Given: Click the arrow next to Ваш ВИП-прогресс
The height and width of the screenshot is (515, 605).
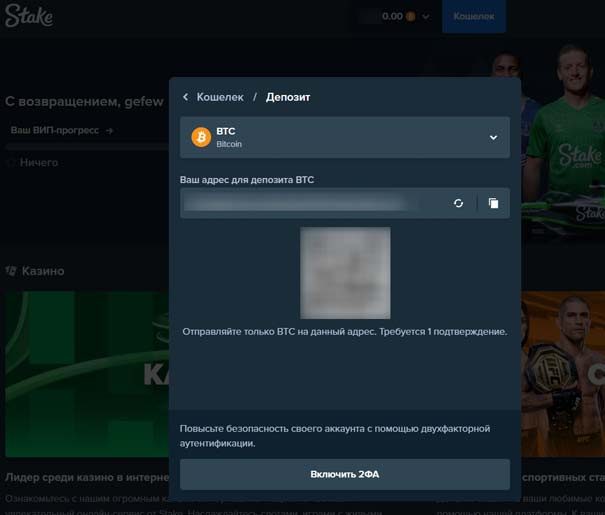Looking at the screenshot, I should coord(109,130).
